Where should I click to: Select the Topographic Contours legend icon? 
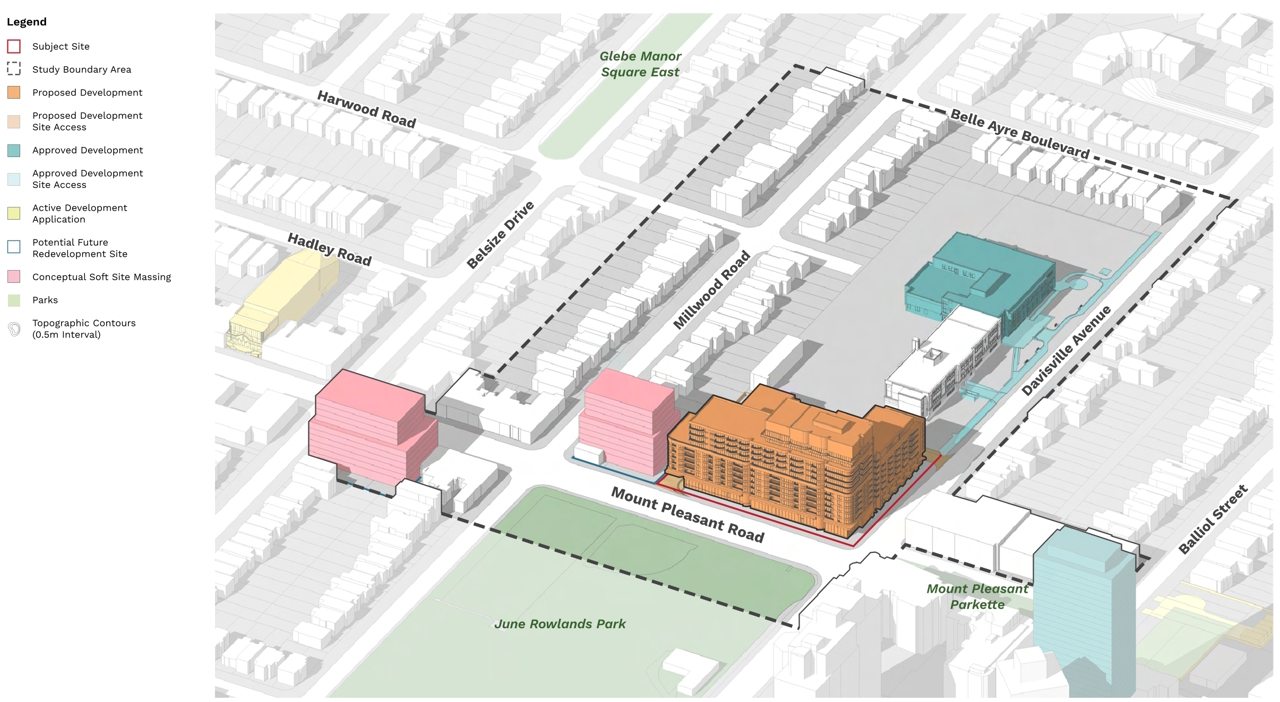click(14, 329)
